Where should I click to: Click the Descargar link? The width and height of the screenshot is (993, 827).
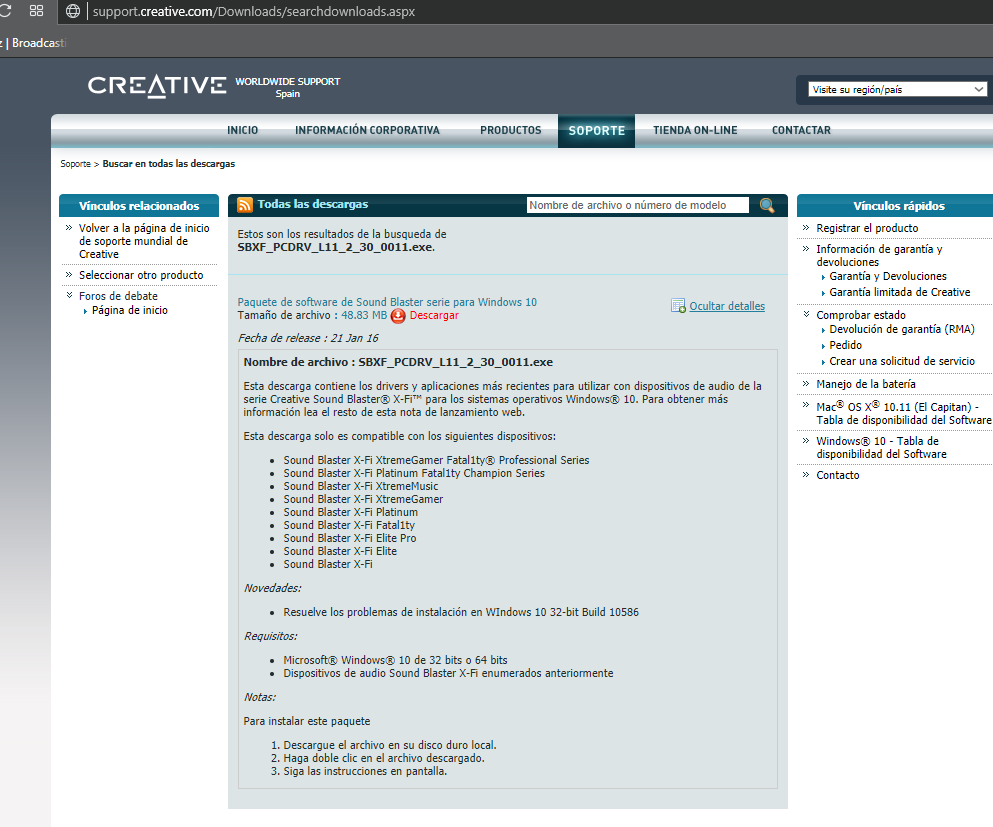click(434, 315)
